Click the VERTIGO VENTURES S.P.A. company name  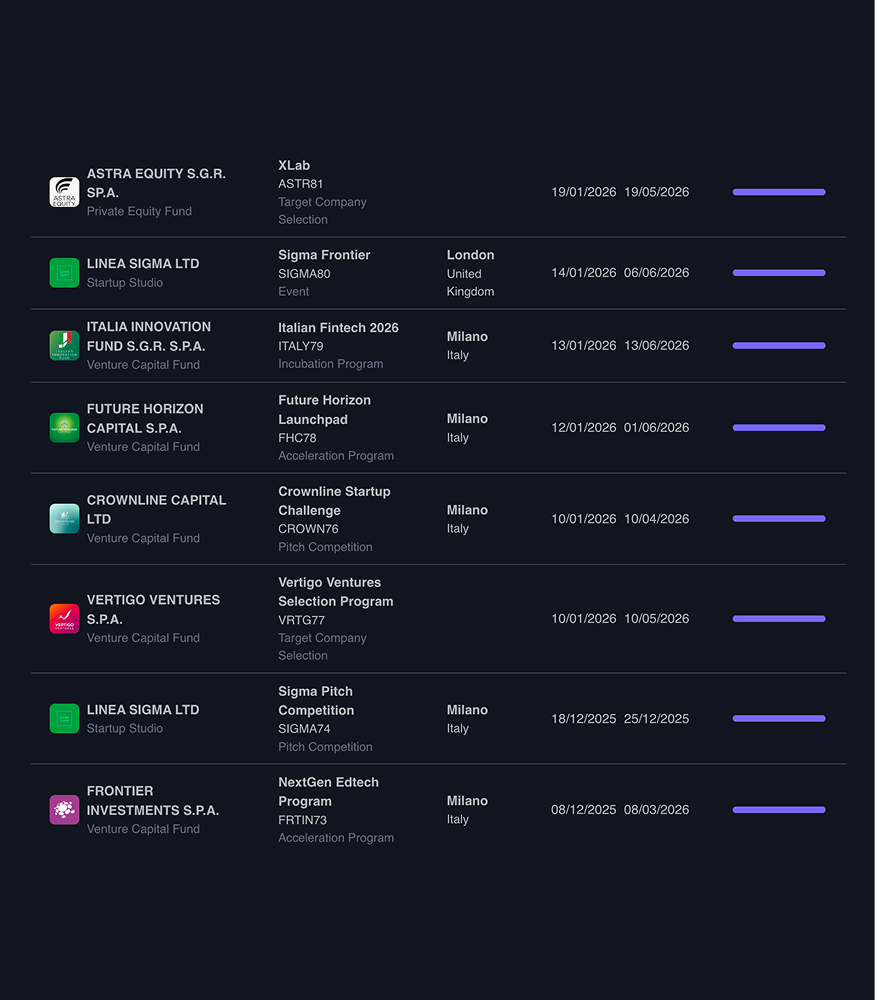pyautogui.click(x=153, y=609)
